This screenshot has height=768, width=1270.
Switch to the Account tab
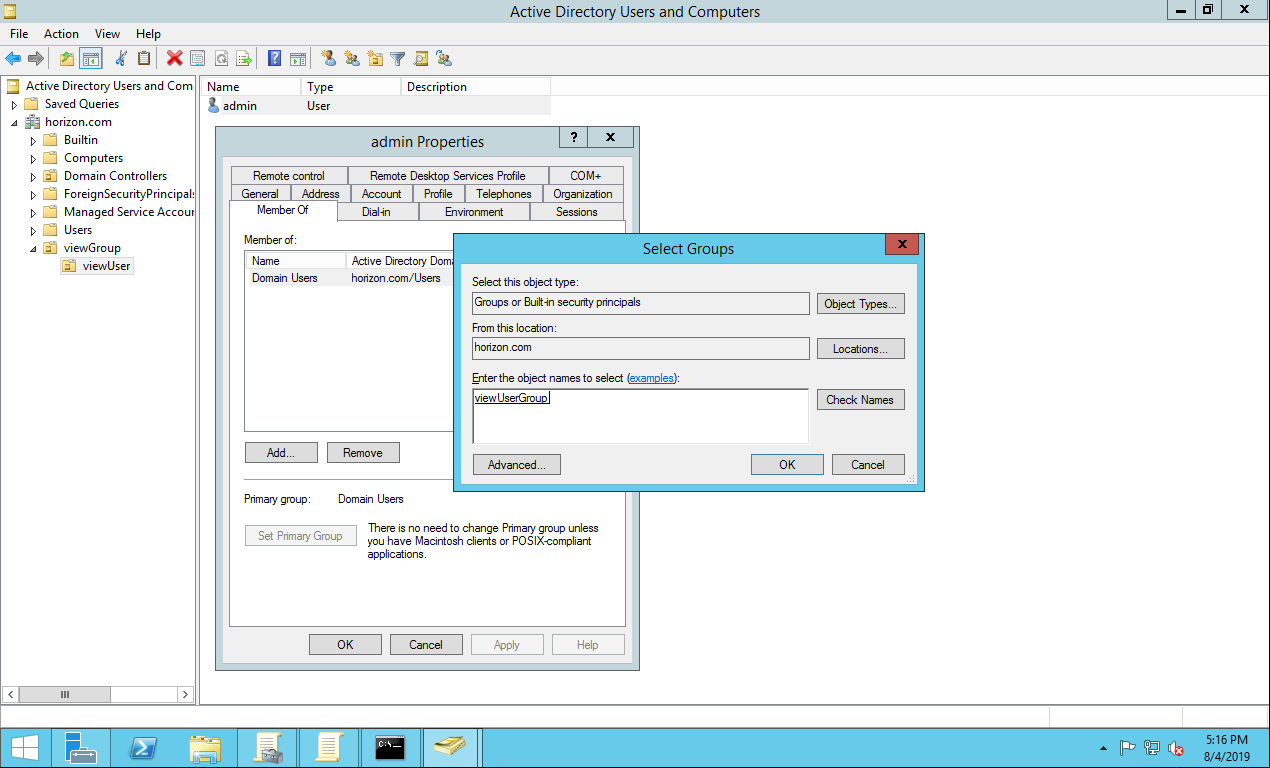[x=381, y=194]
